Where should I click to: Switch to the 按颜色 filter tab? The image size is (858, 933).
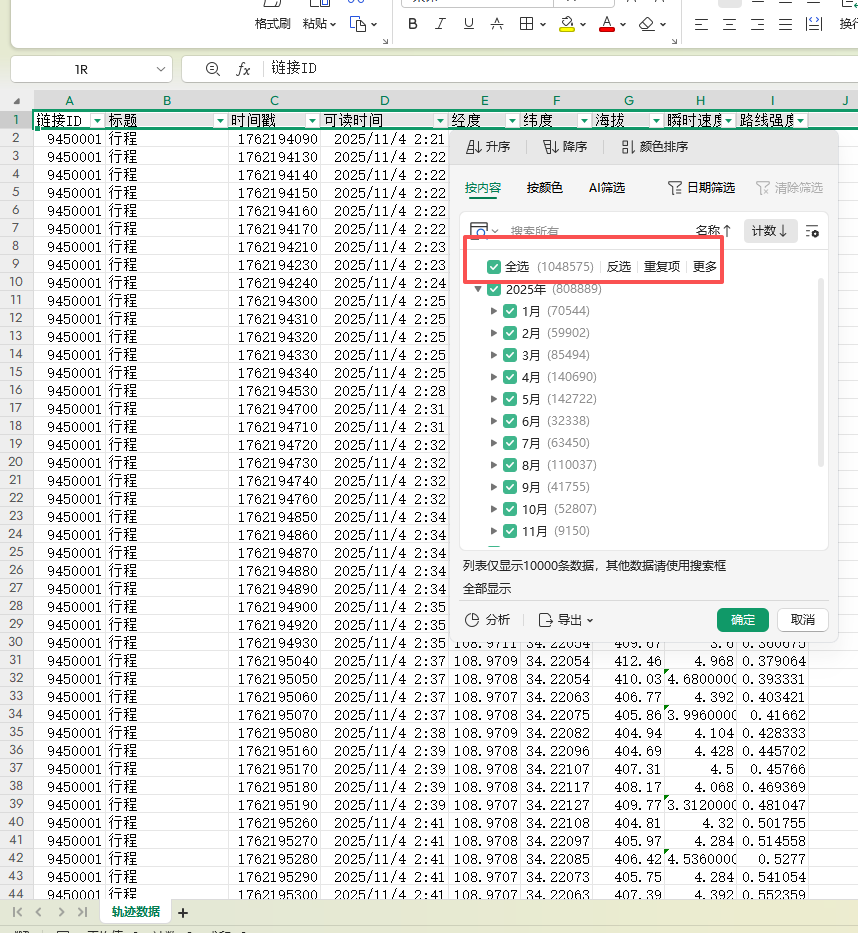(x=545, y=187)
